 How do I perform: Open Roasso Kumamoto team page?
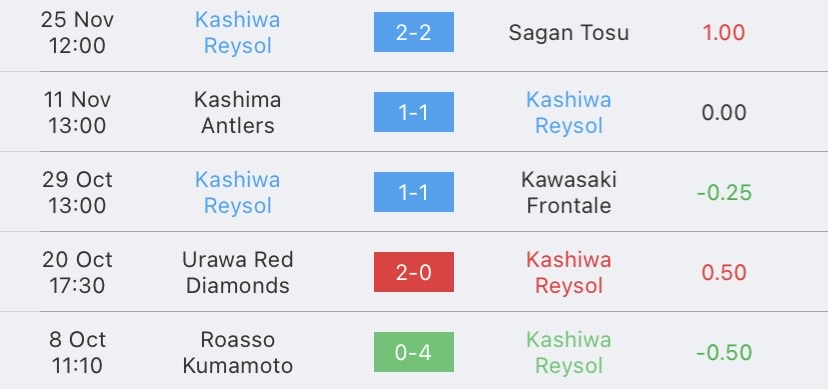coord(238,353)
